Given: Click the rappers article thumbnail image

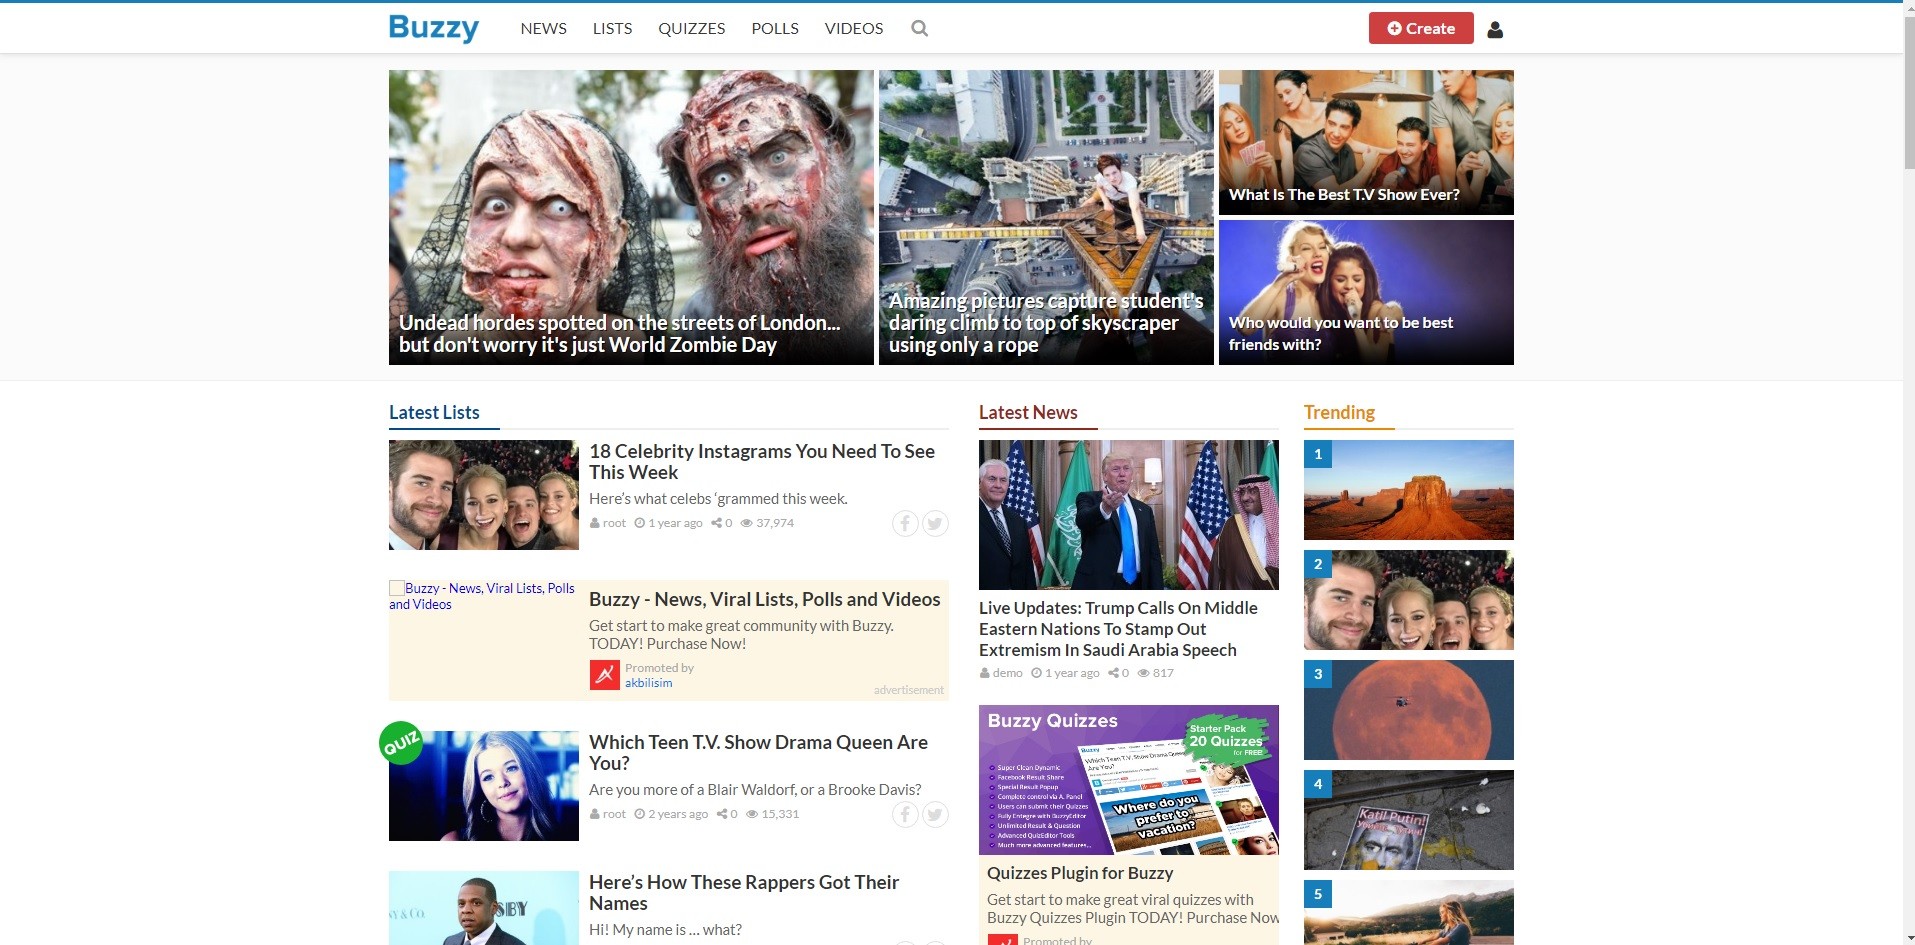Looking at the screenshot, I should coord(484,908).
